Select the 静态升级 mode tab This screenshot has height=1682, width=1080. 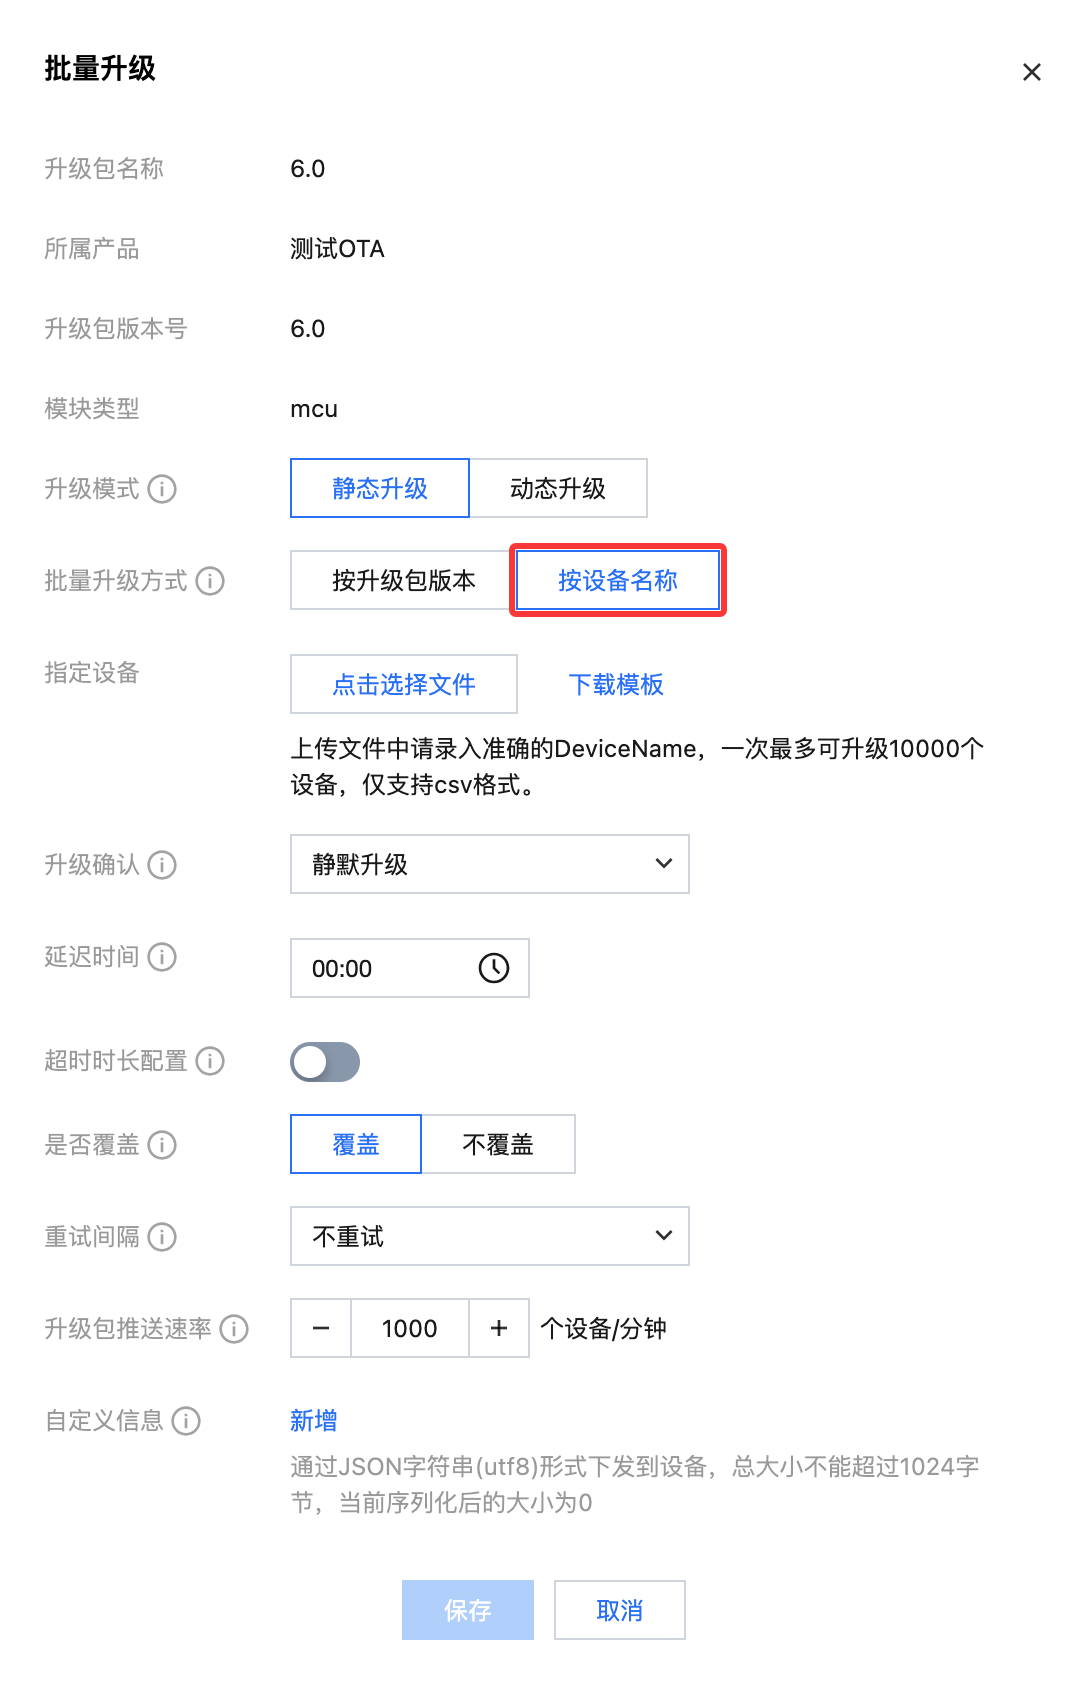tap(380, 489)
